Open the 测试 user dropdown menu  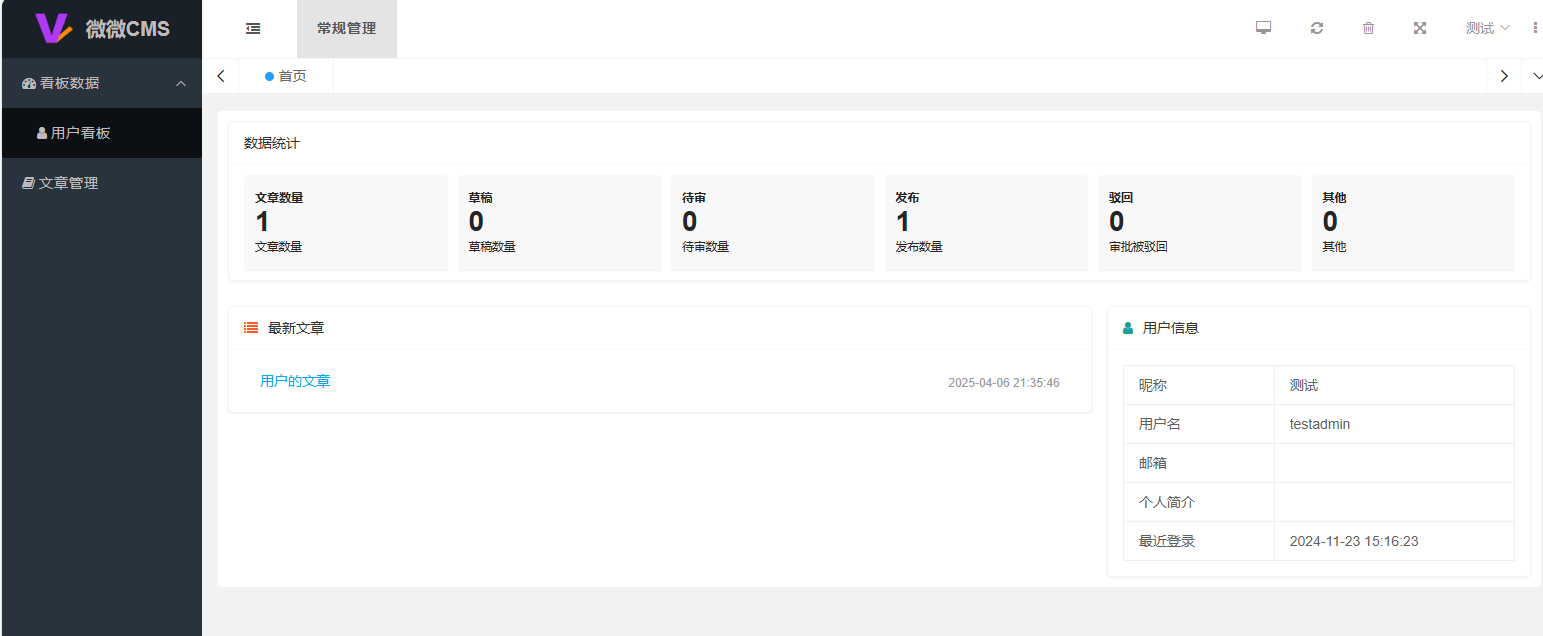1487,28
